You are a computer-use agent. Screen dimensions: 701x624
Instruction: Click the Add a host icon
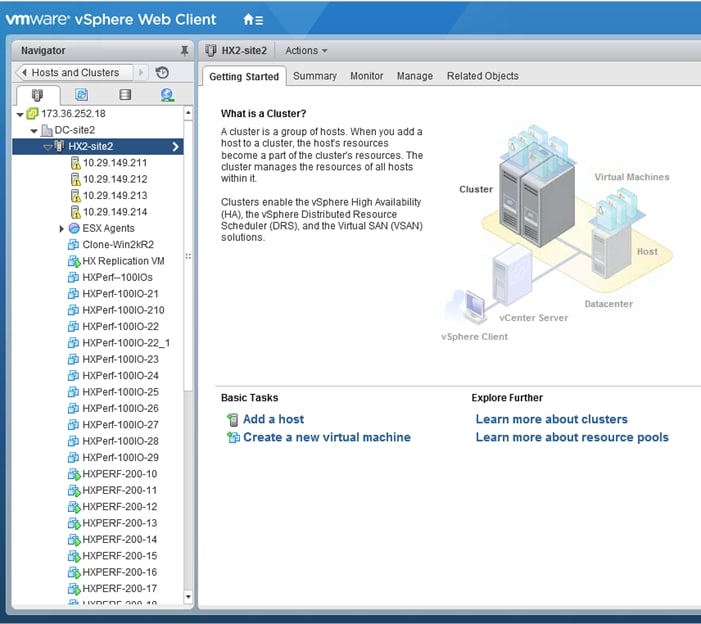click(232, 420)
